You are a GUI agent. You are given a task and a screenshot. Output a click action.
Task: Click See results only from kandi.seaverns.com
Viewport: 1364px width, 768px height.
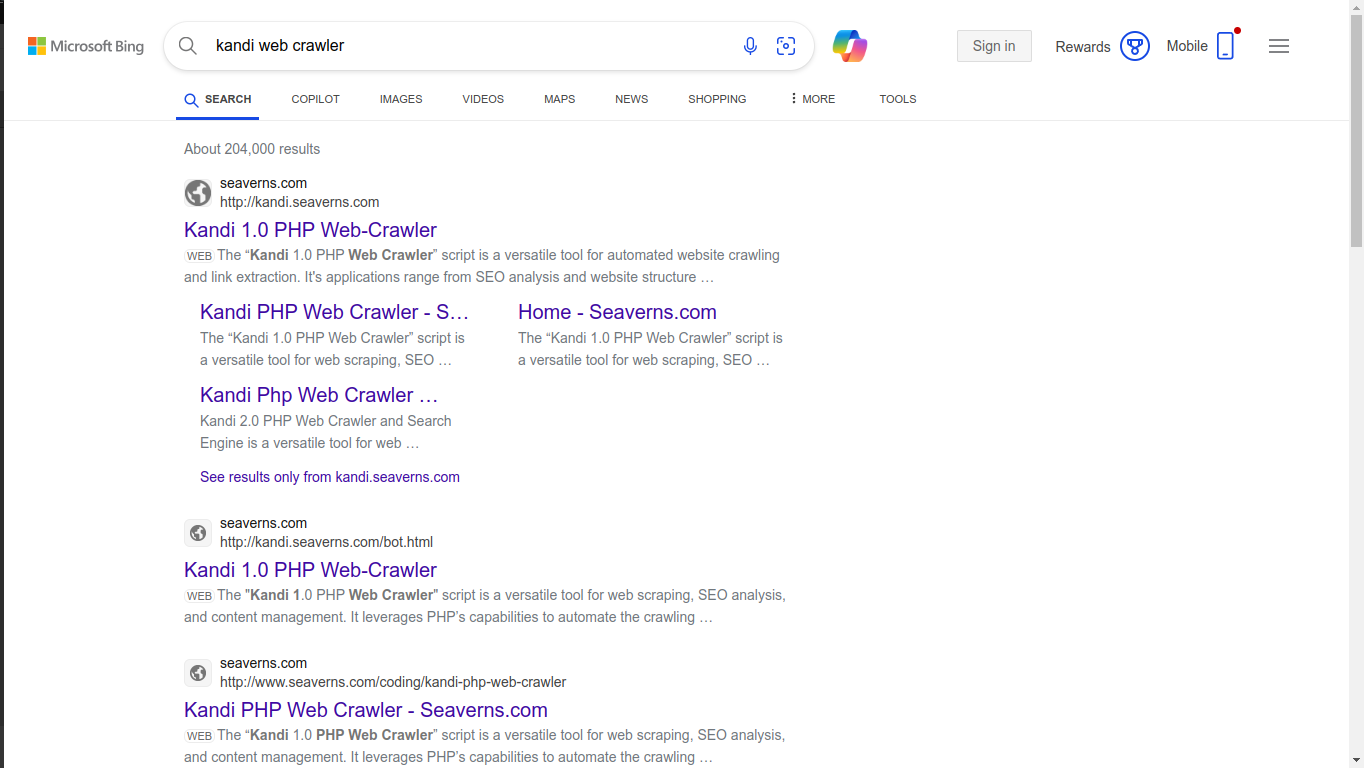point(330,477)
